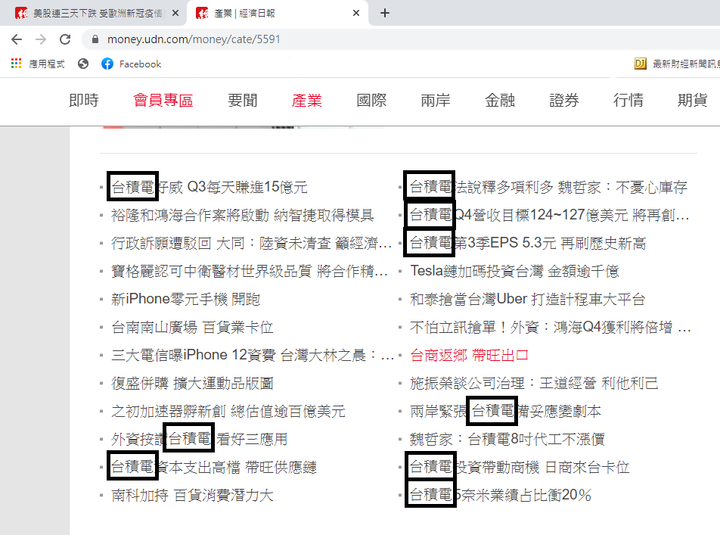The height and width of the screenshot is (535, 720).
Task: Open the Facebook bookmark
Action: [131, 64]
